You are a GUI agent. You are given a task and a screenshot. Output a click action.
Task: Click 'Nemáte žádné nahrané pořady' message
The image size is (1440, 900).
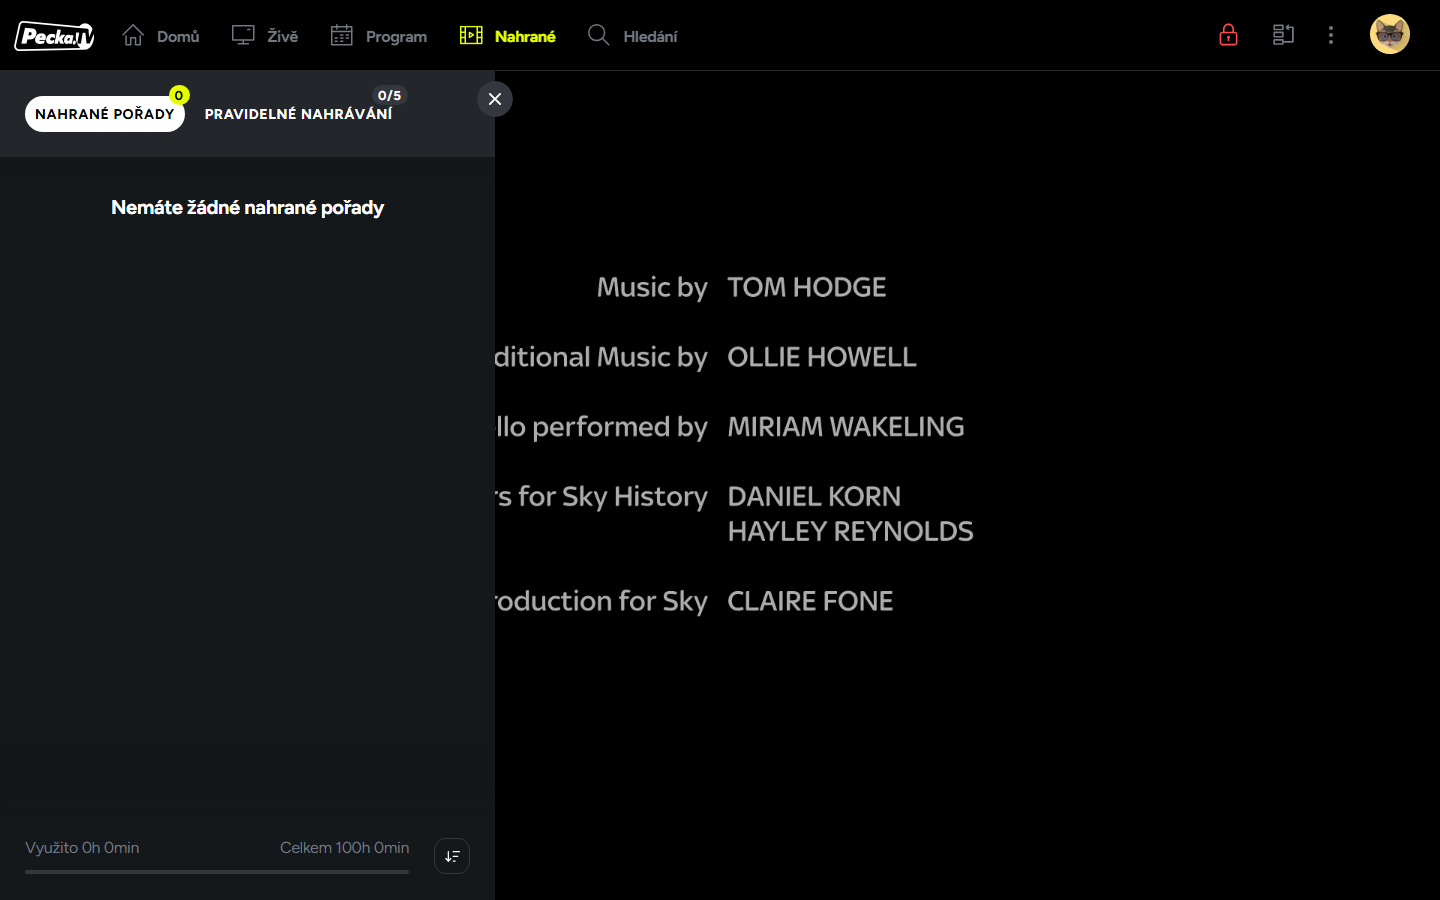coord(248,208)
